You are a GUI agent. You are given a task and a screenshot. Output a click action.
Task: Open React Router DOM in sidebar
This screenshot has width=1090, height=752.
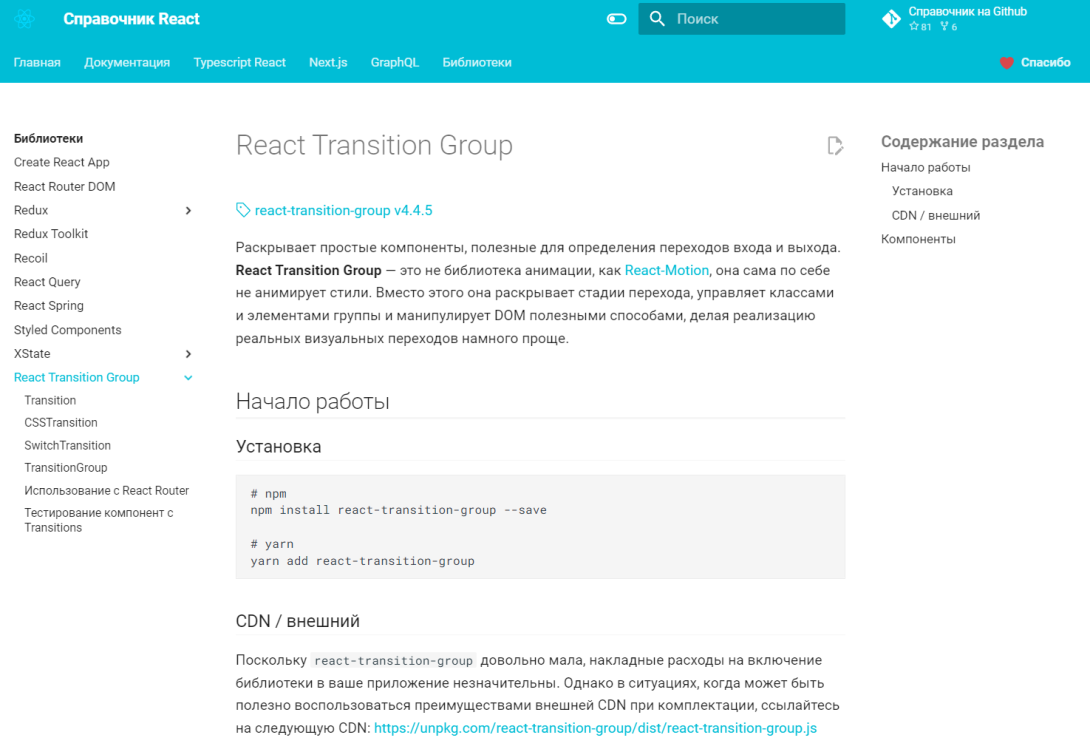point(65,186)
